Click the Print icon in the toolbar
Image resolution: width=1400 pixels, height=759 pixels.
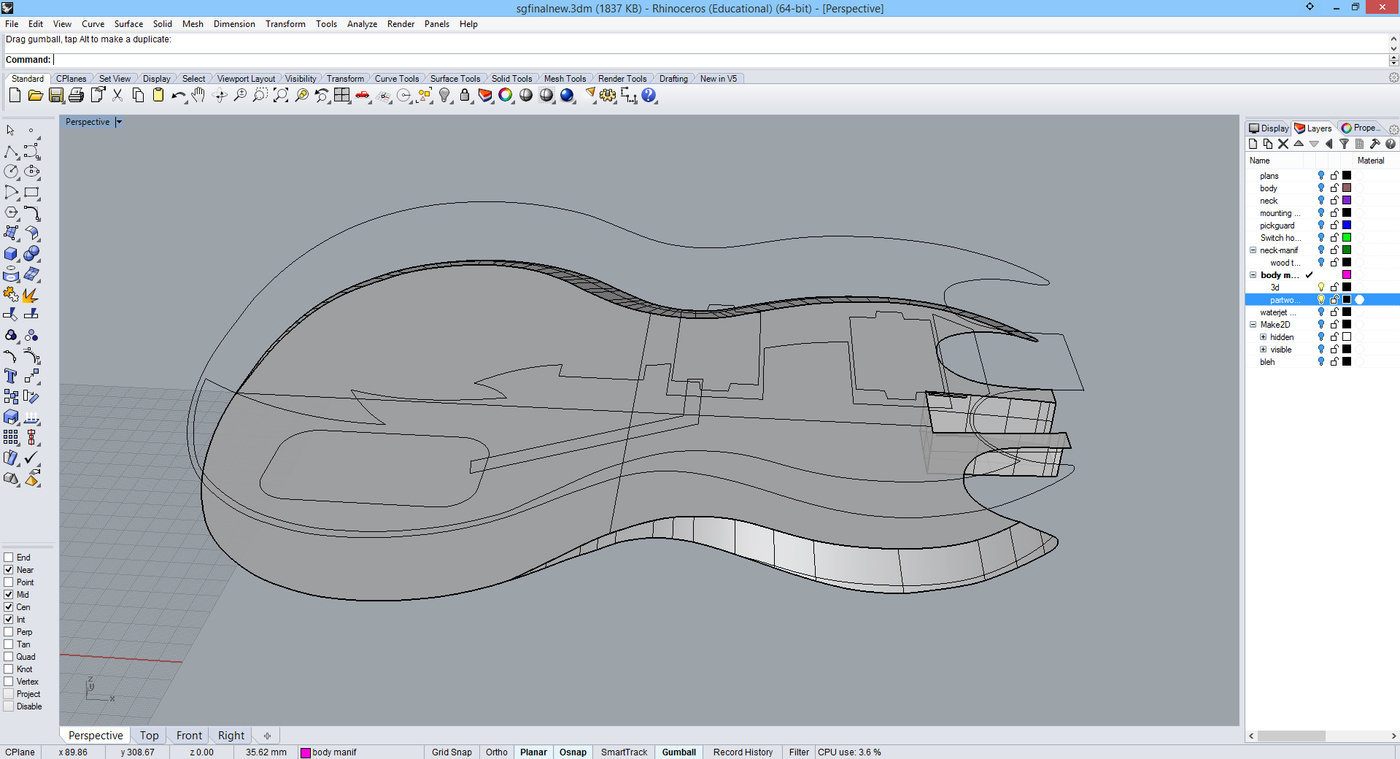[x=76, y=95]
